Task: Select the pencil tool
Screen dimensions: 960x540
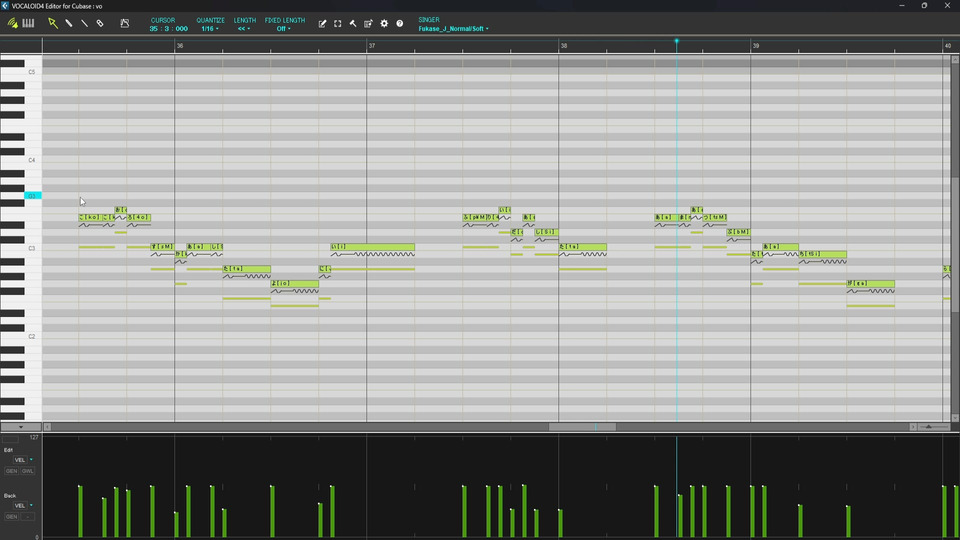Action: coord(68,23)
